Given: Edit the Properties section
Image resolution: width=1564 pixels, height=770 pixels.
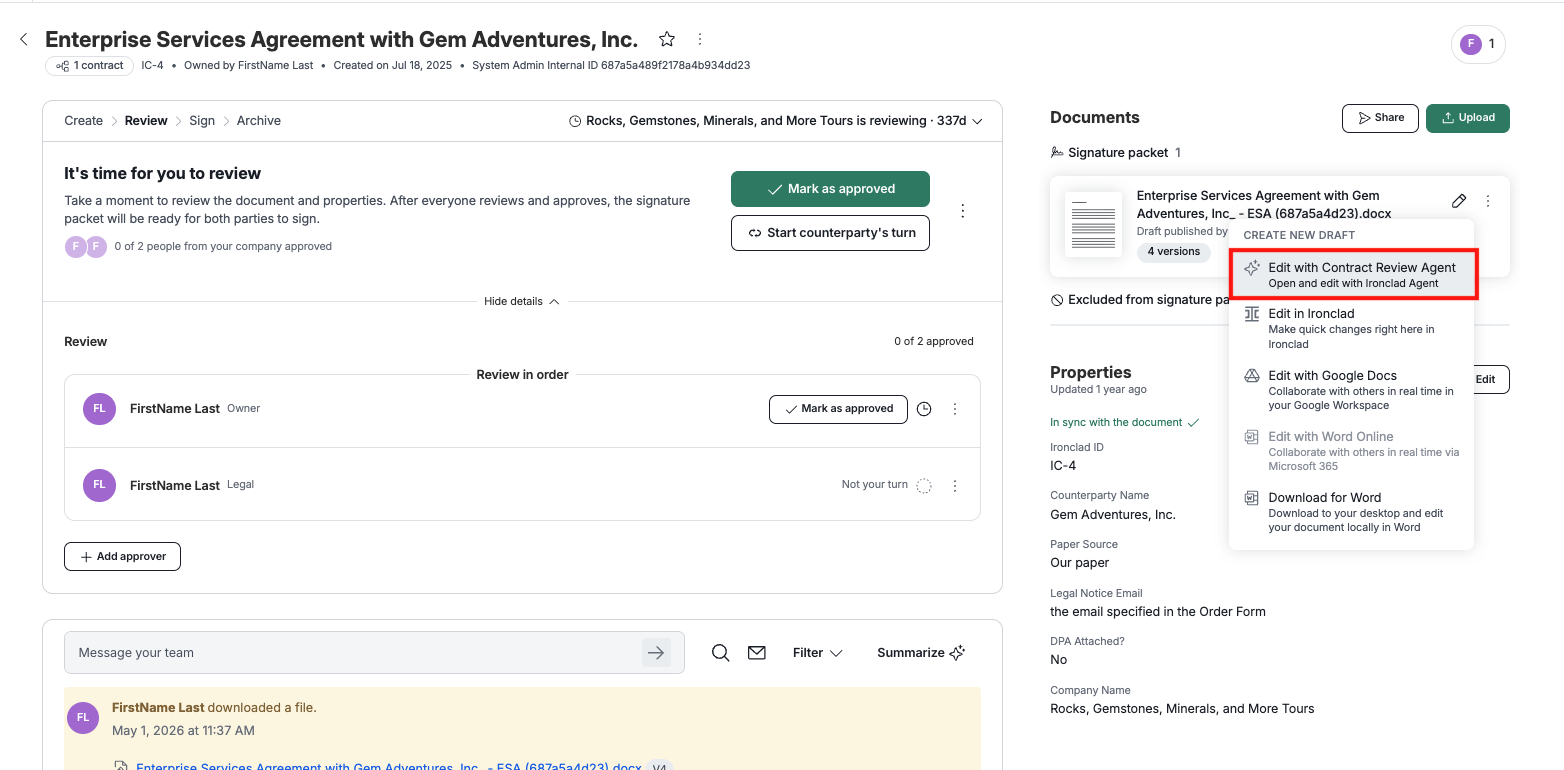Looking at the screenshot, I should [1490, 380].
